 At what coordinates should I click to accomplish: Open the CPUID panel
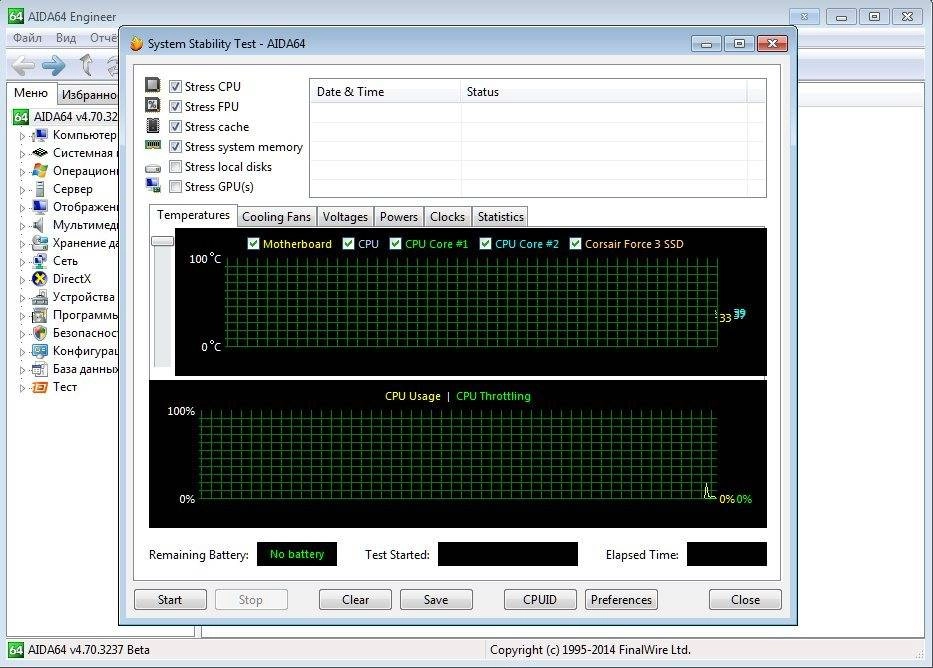(x=540, y=600)
